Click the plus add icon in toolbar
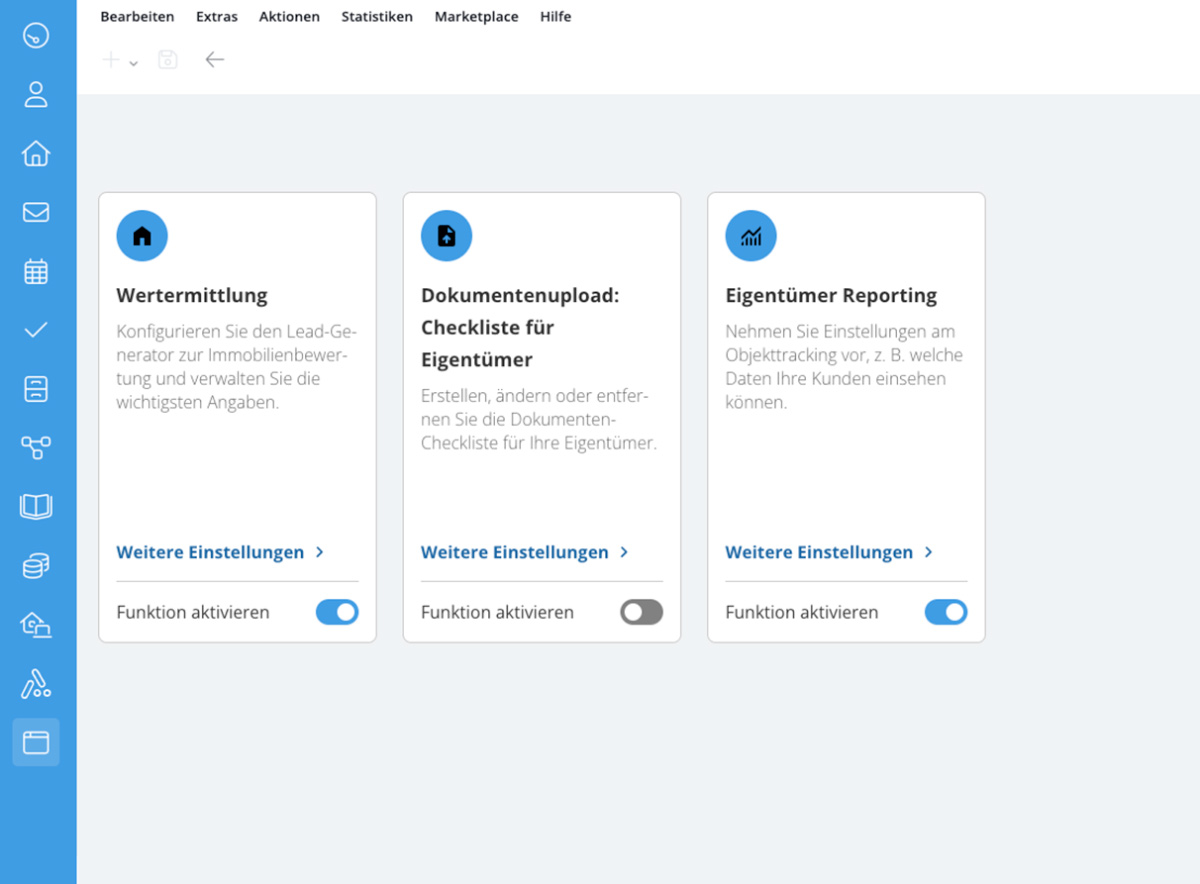This screenshot has height=884, width=1200. coord(112,60)
